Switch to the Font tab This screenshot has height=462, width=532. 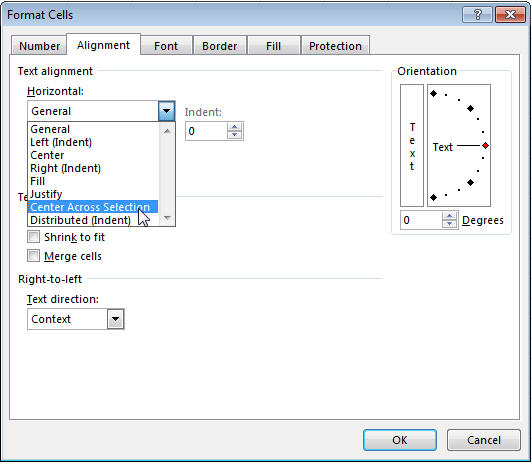[x=166, y=46]
